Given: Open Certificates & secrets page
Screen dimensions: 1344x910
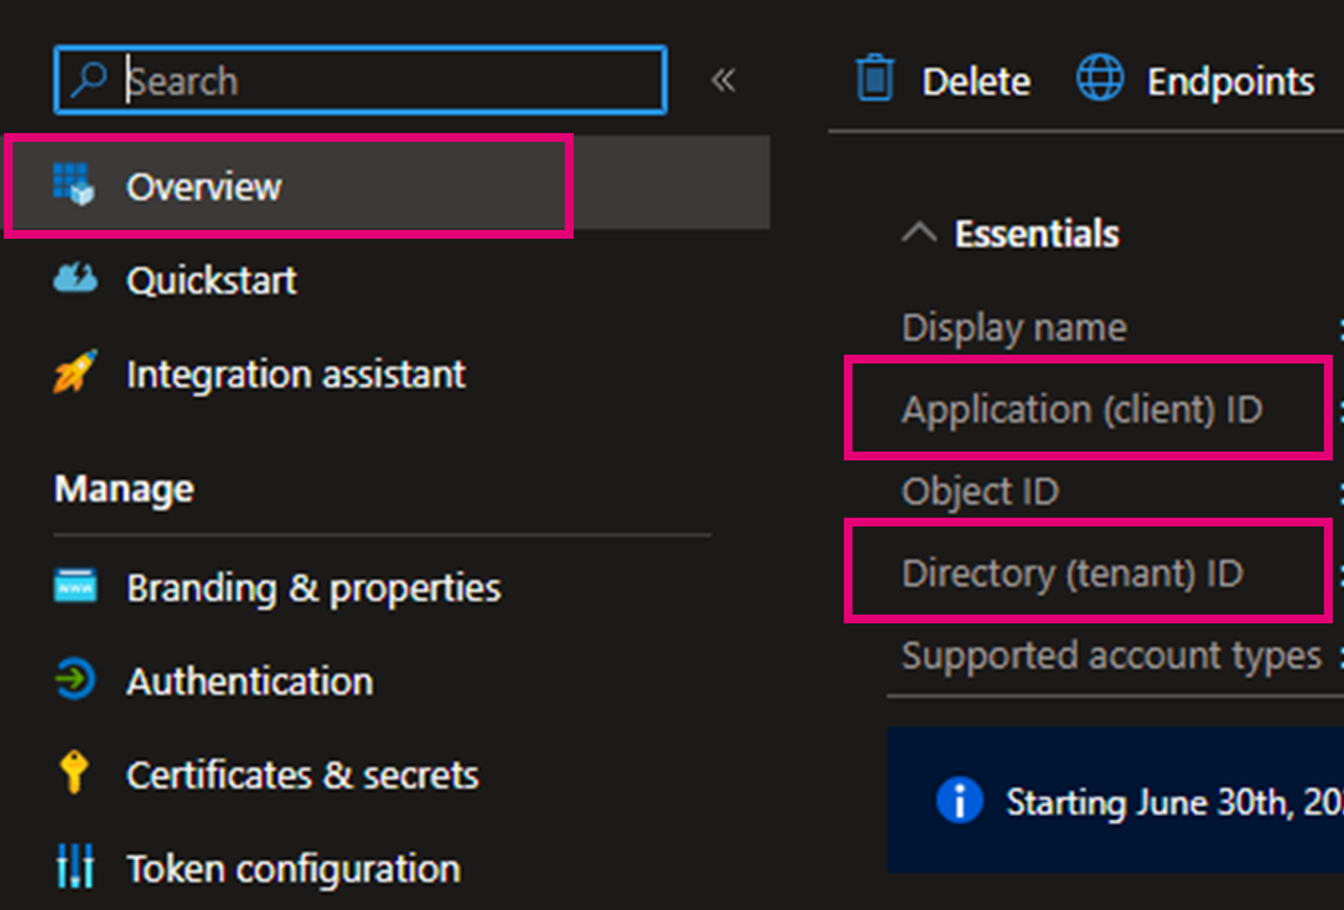Looking at the screenshot, I should [302, 775].
